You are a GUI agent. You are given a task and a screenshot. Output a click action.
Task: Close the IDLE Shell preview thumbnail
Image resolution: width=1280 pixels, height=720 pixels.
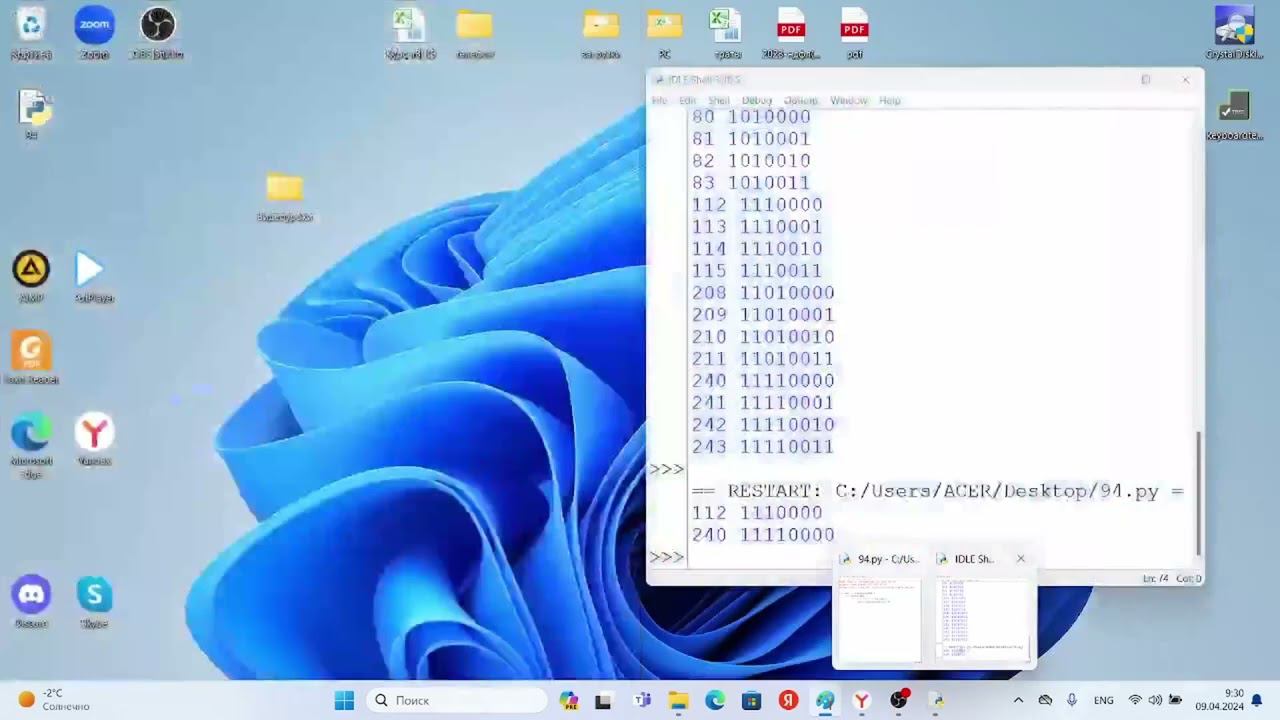(1020, 559)
